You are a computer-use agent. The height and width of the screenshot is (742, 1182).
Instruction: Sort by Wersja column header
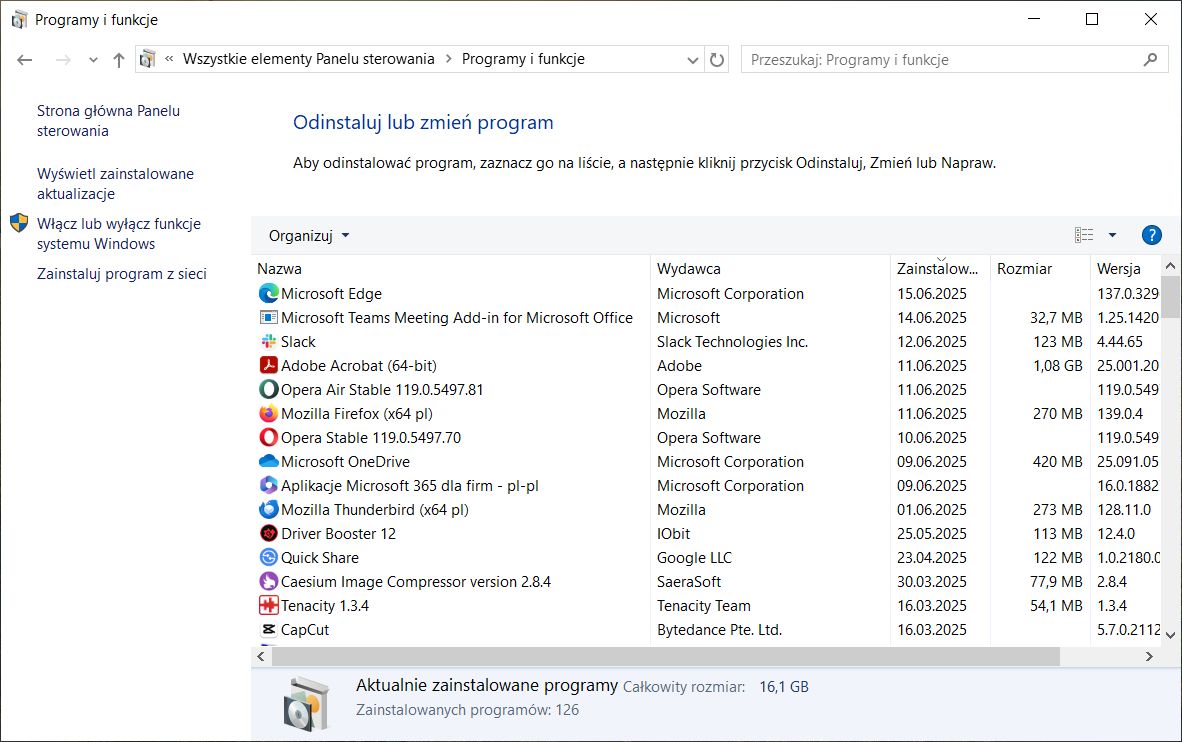point(1125,268)
